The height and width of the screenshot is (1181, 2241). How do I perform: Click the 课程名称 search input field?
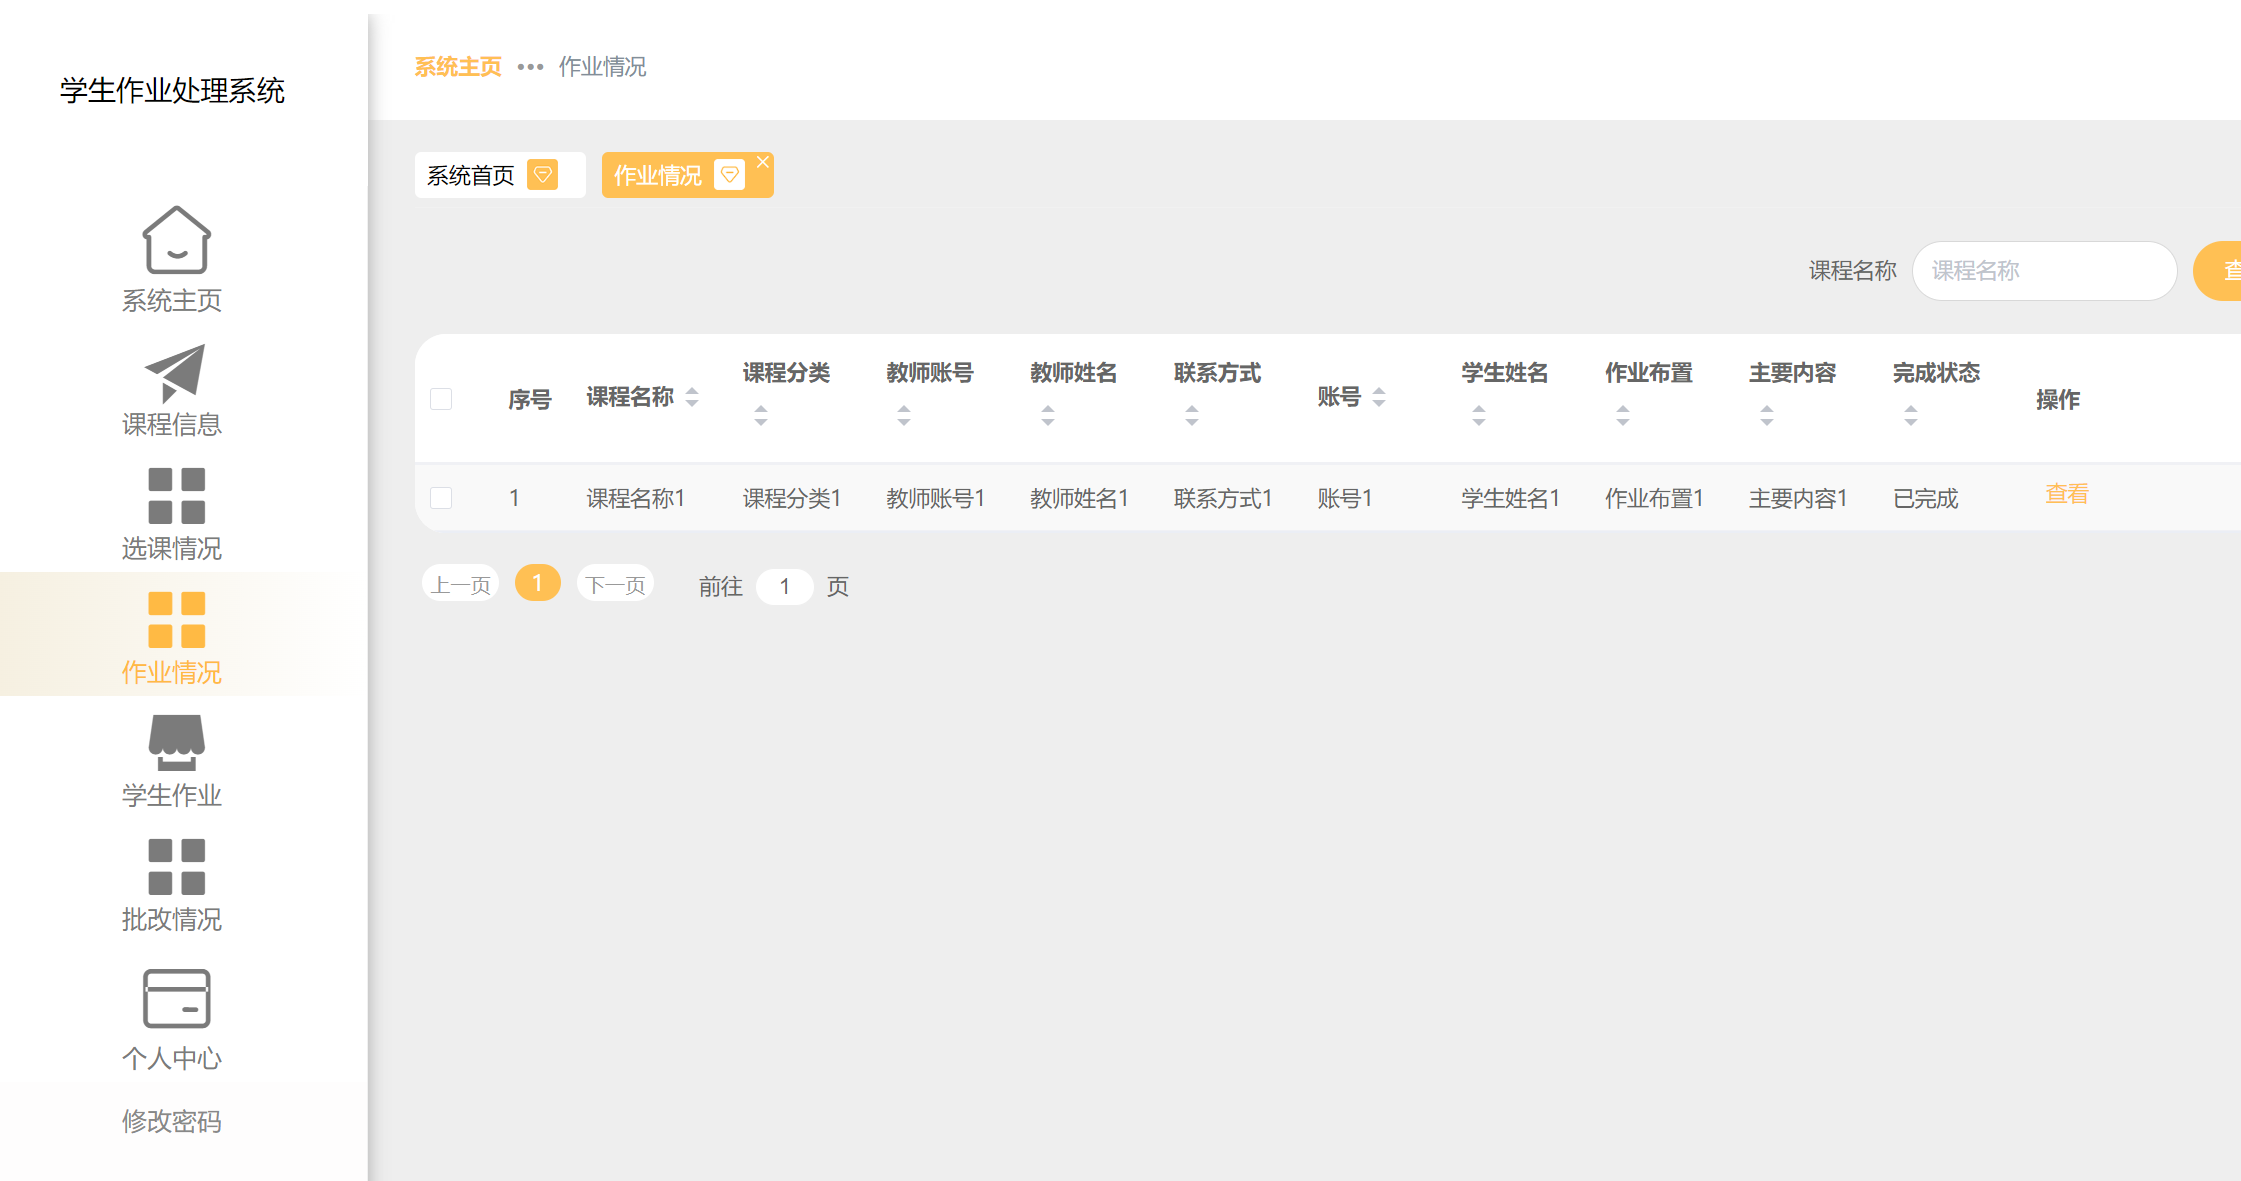point(2044,271)
